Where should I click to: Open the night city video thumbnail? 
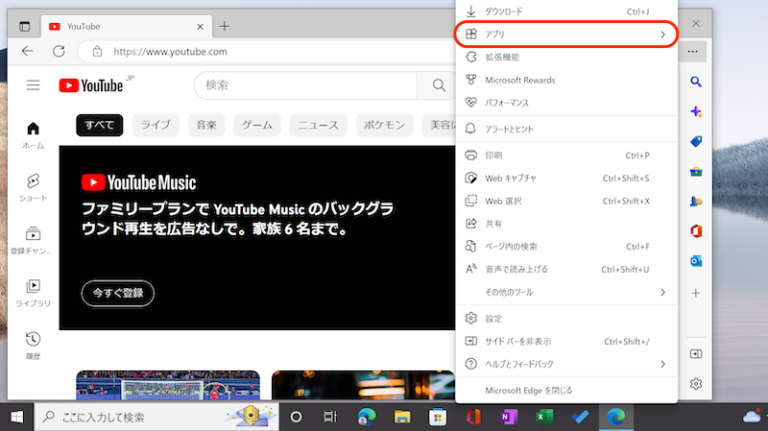(363, 385)
